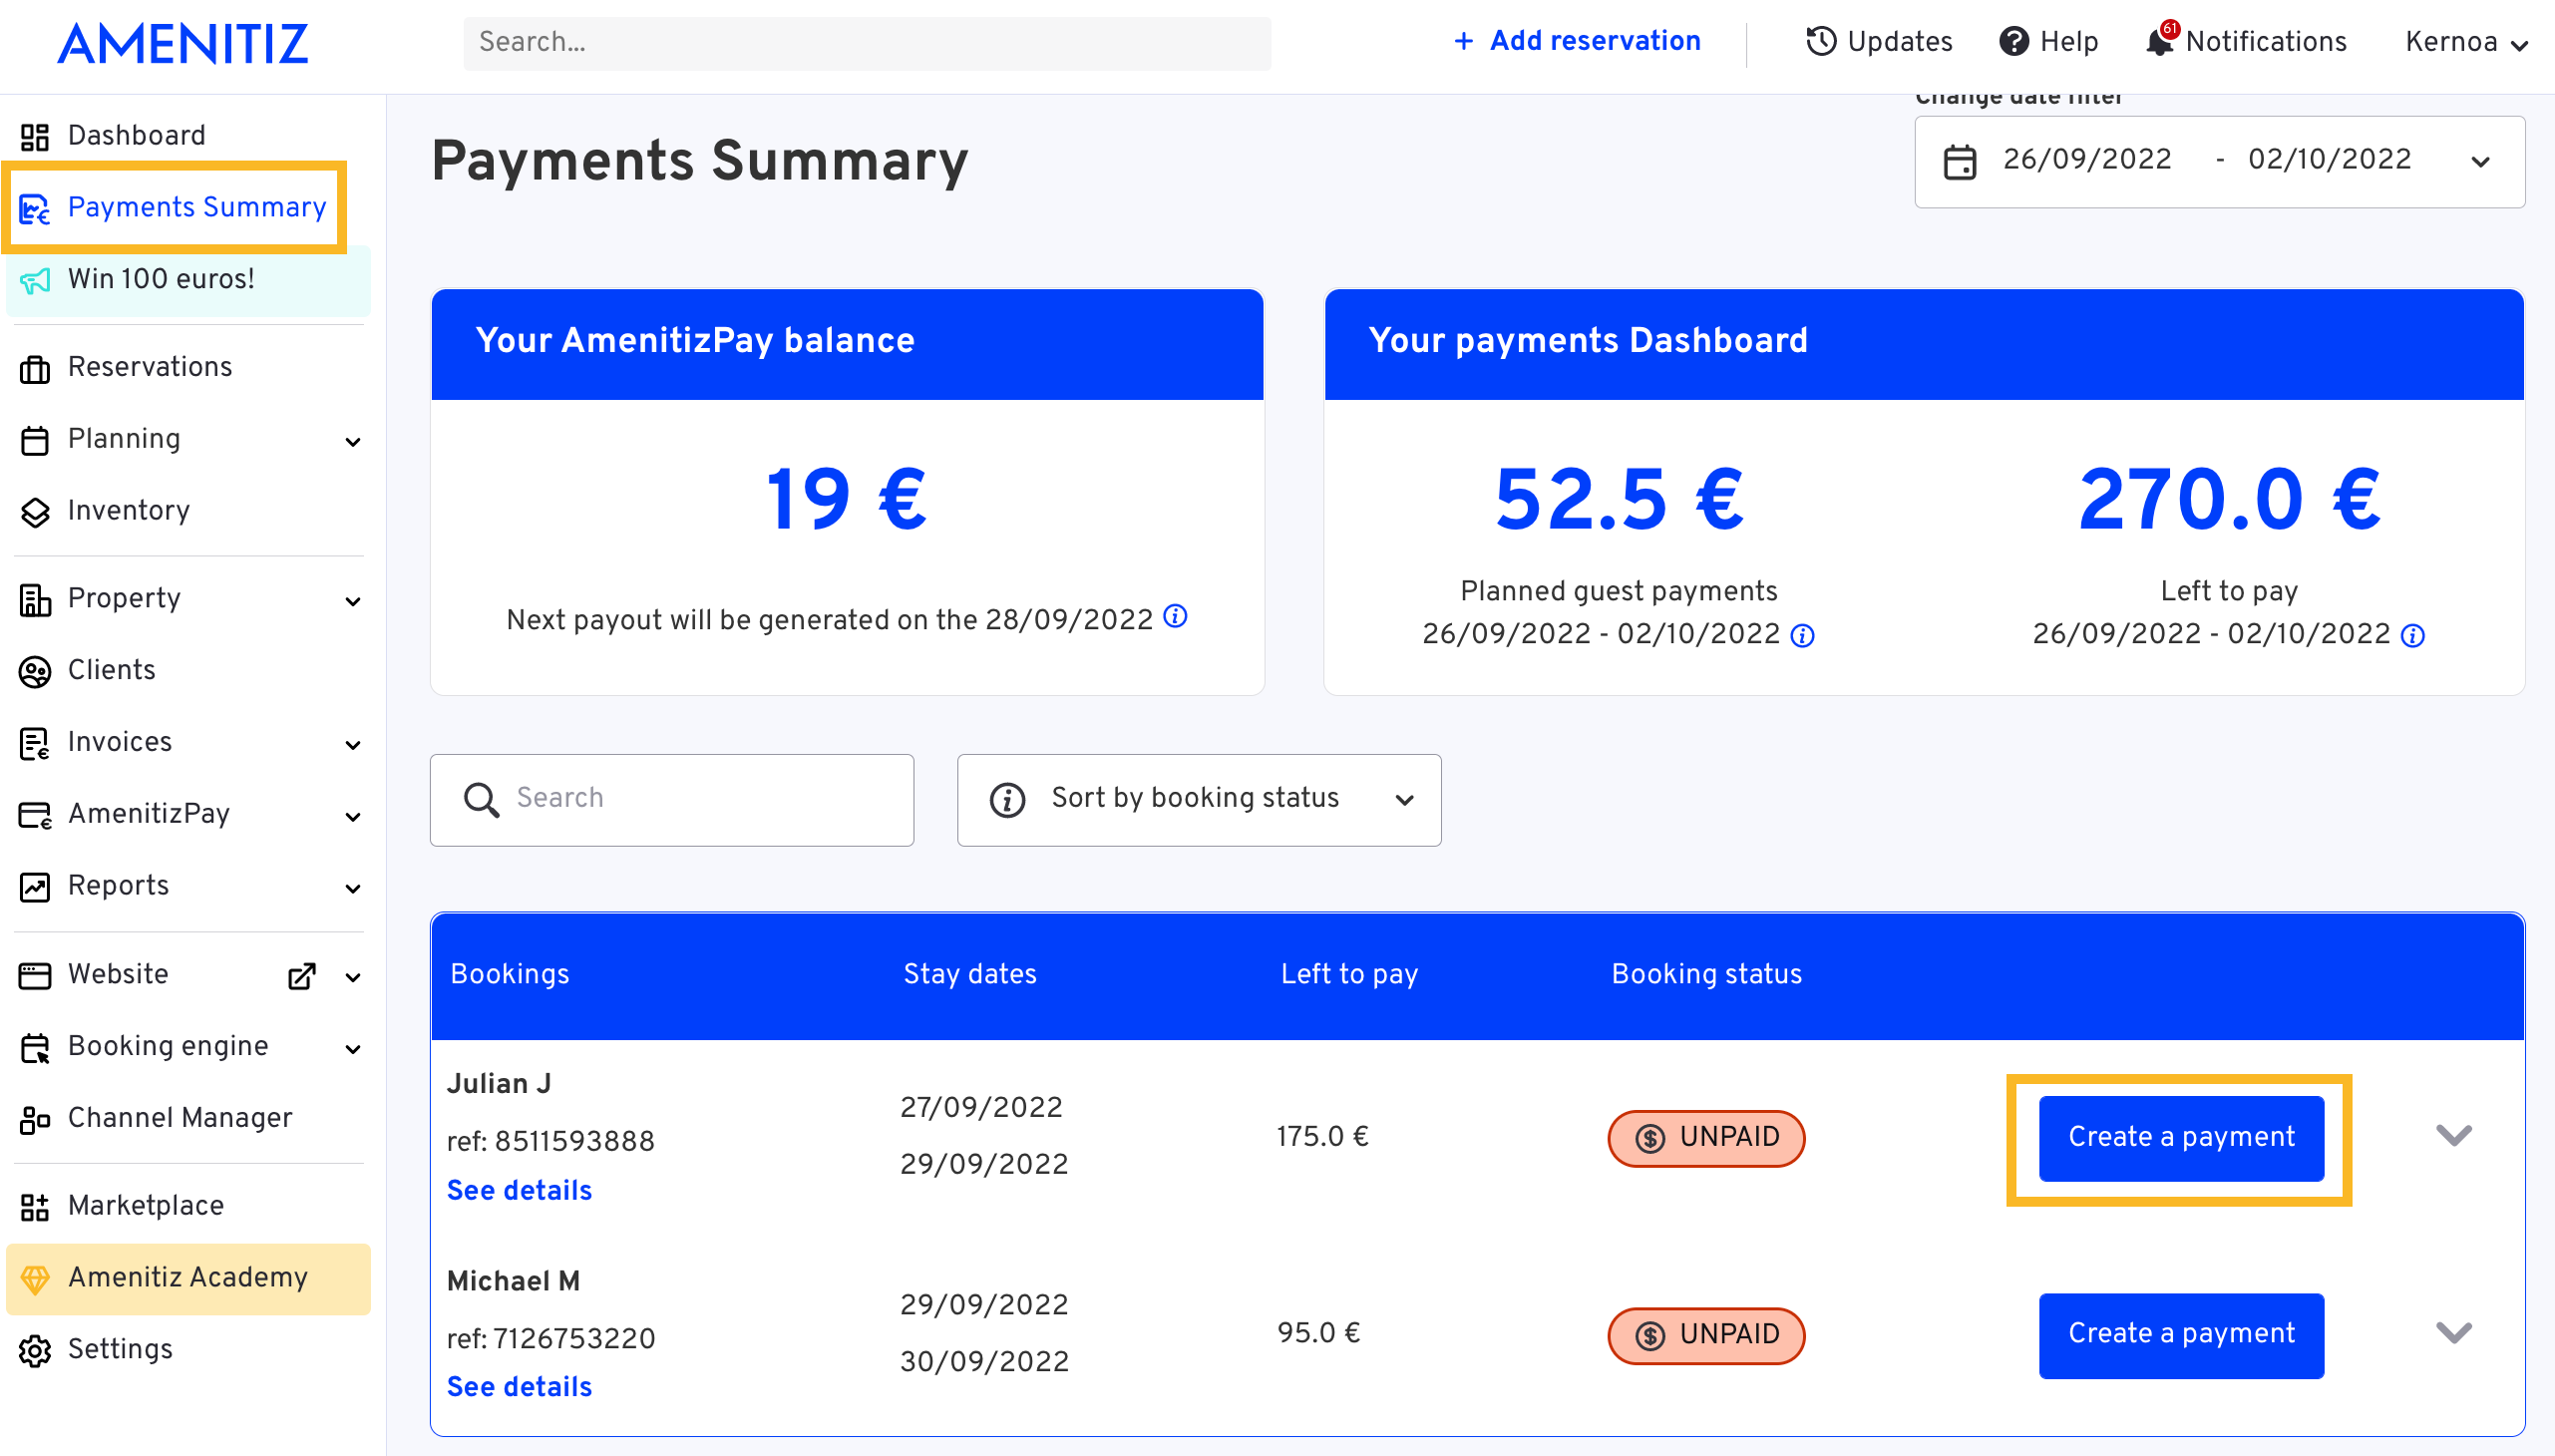Image resolution: width=2555 pixels, height=1456 pixels.
Task: Click the Channel Manager icon
Action: (35, 1120)
